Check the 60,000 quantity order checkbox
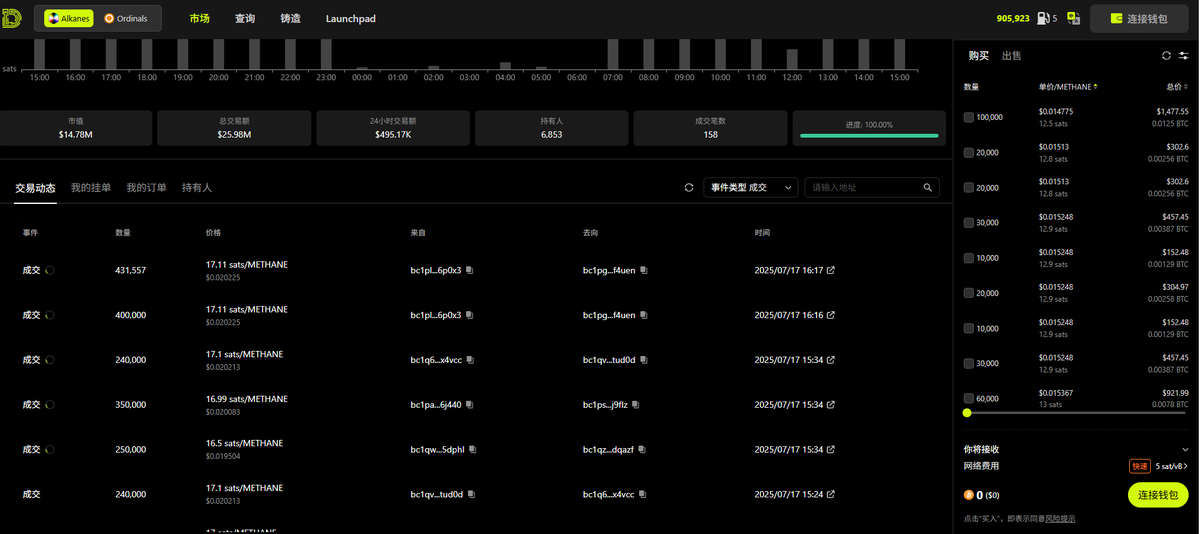The width and height of the screenshot is (1200, 534). [968, 398]
